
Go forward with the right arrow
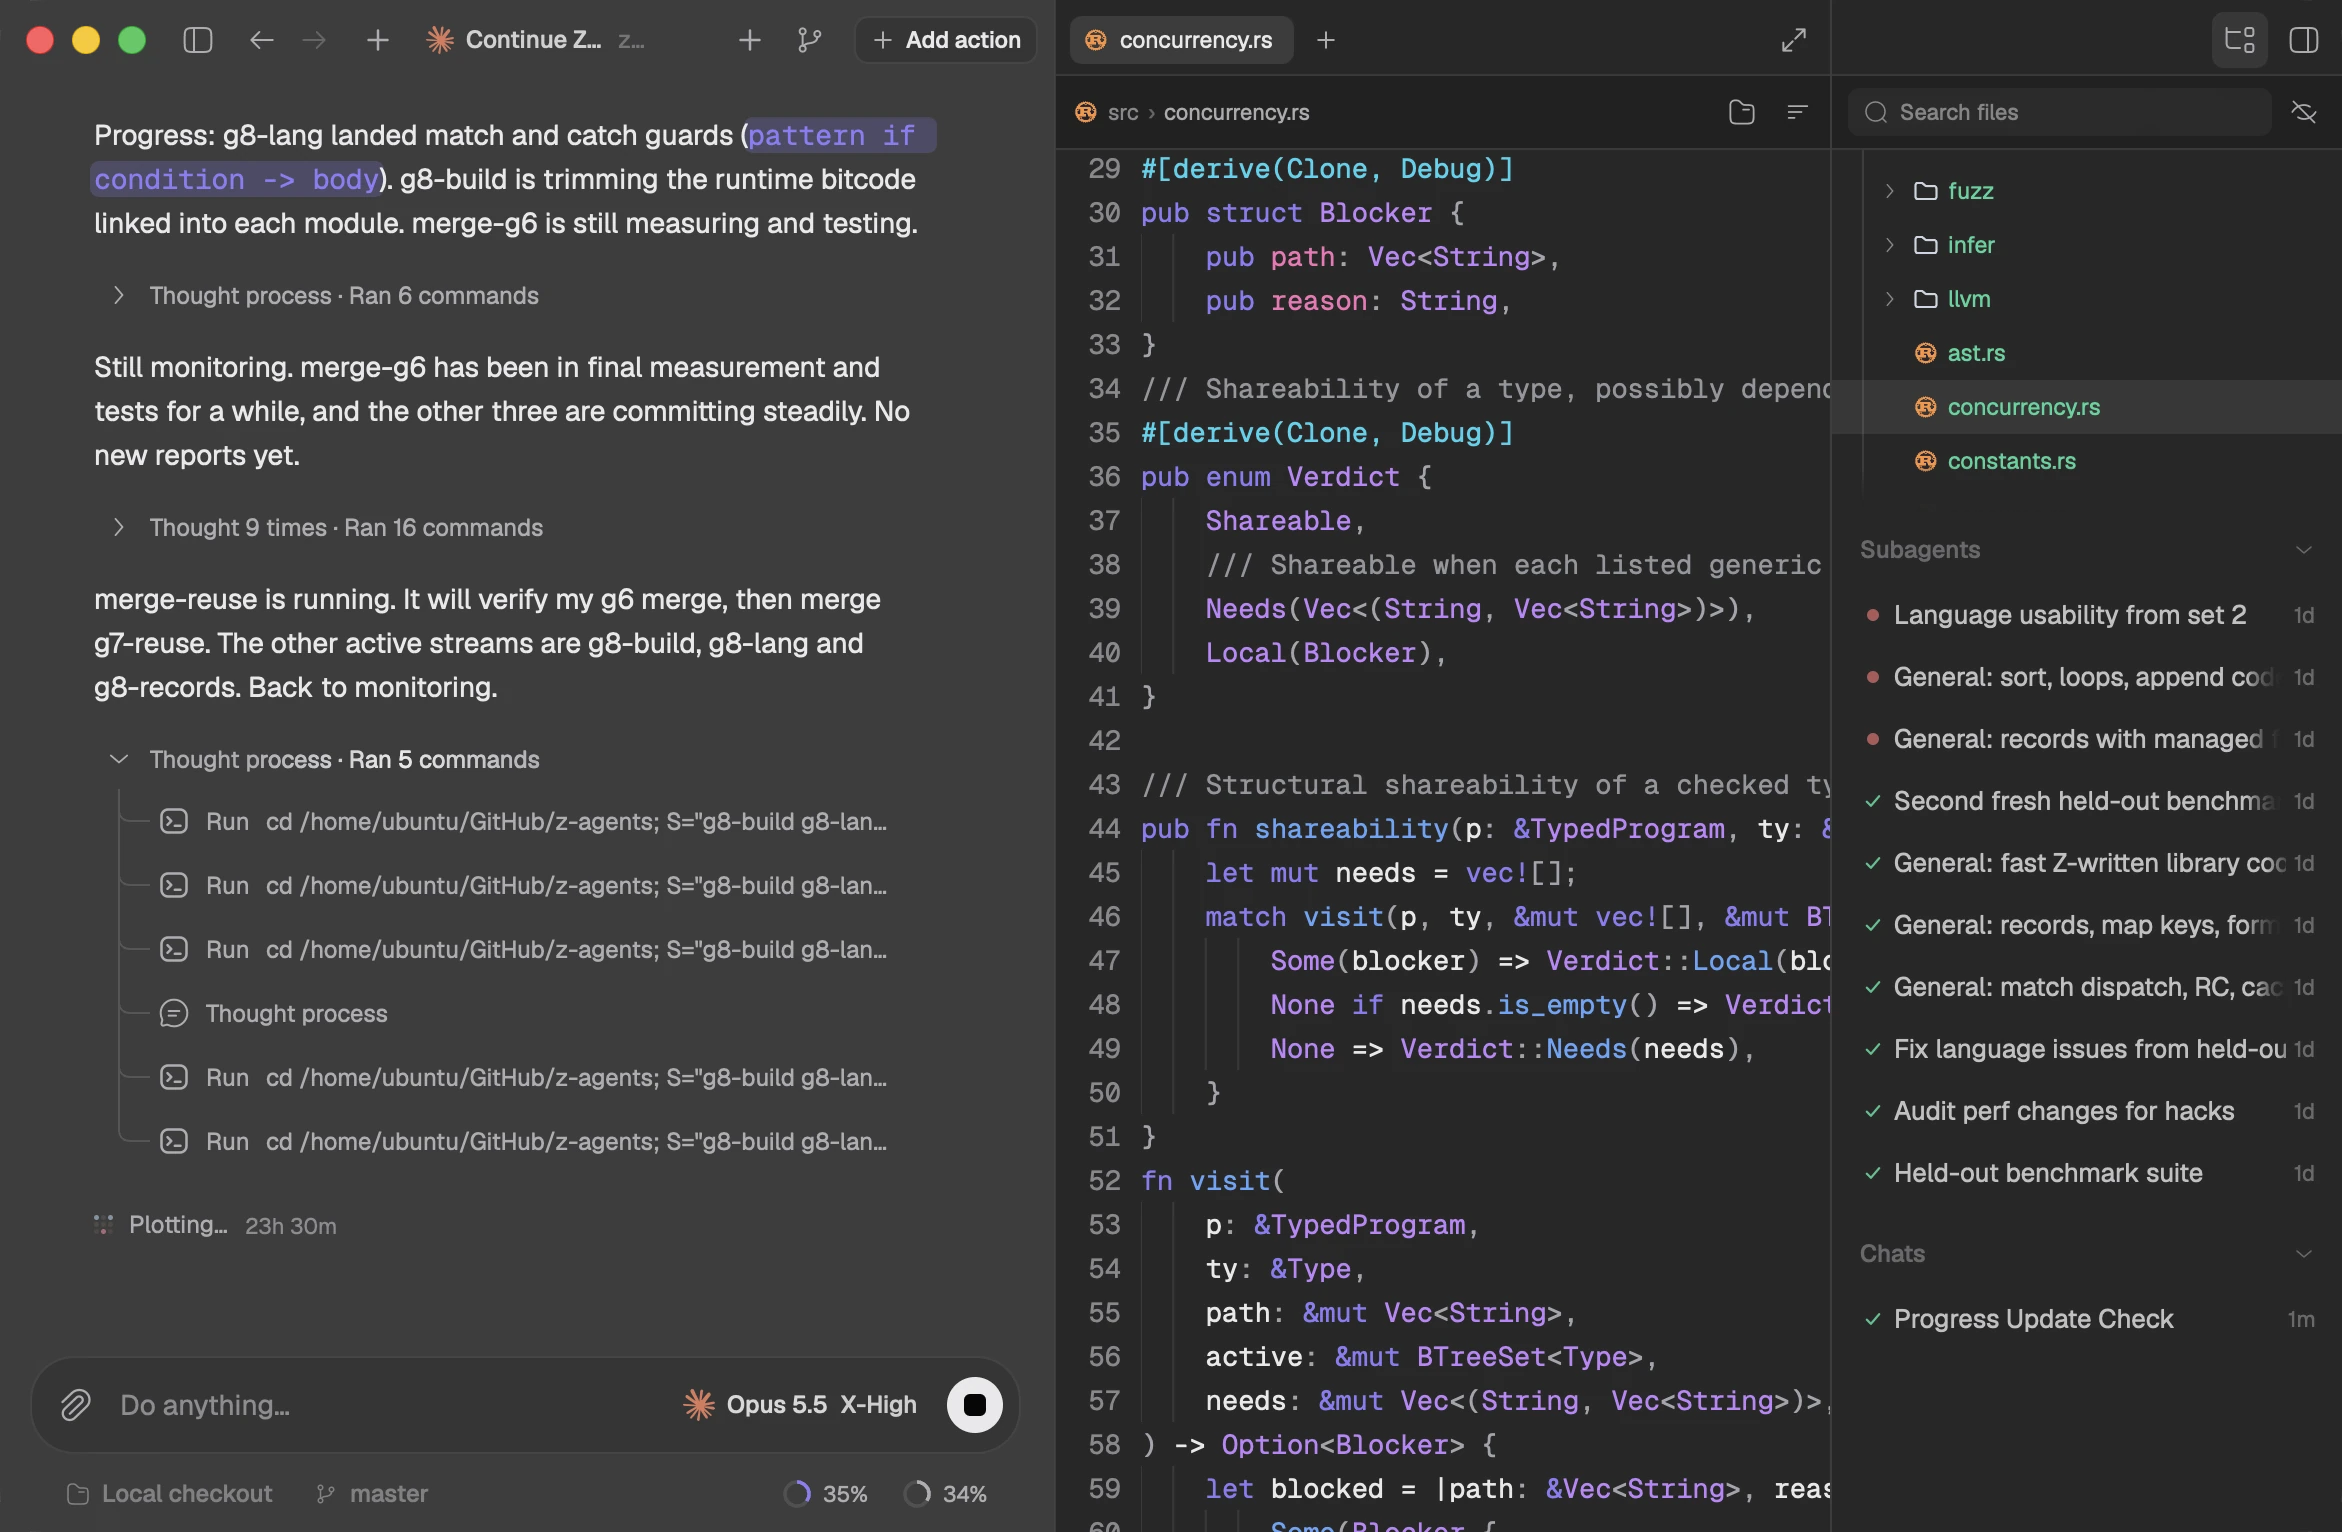coord(314,40)
